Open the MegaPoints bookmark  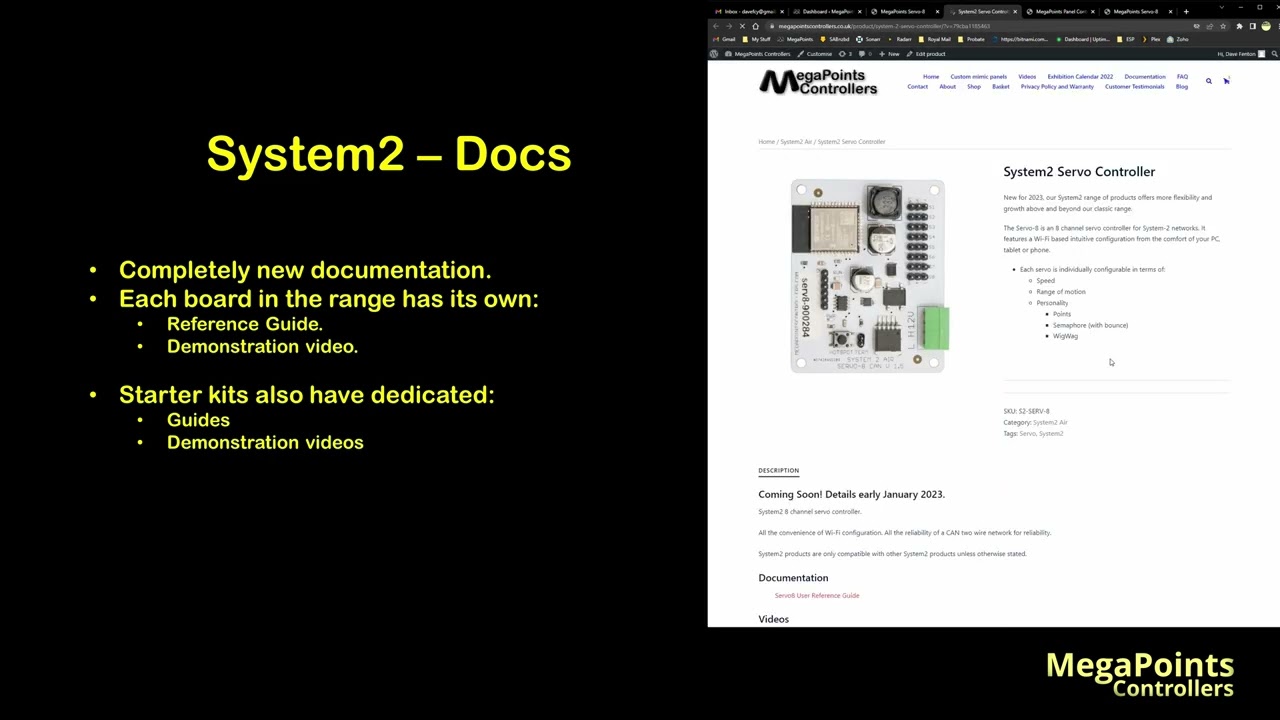tap(794, 39)
